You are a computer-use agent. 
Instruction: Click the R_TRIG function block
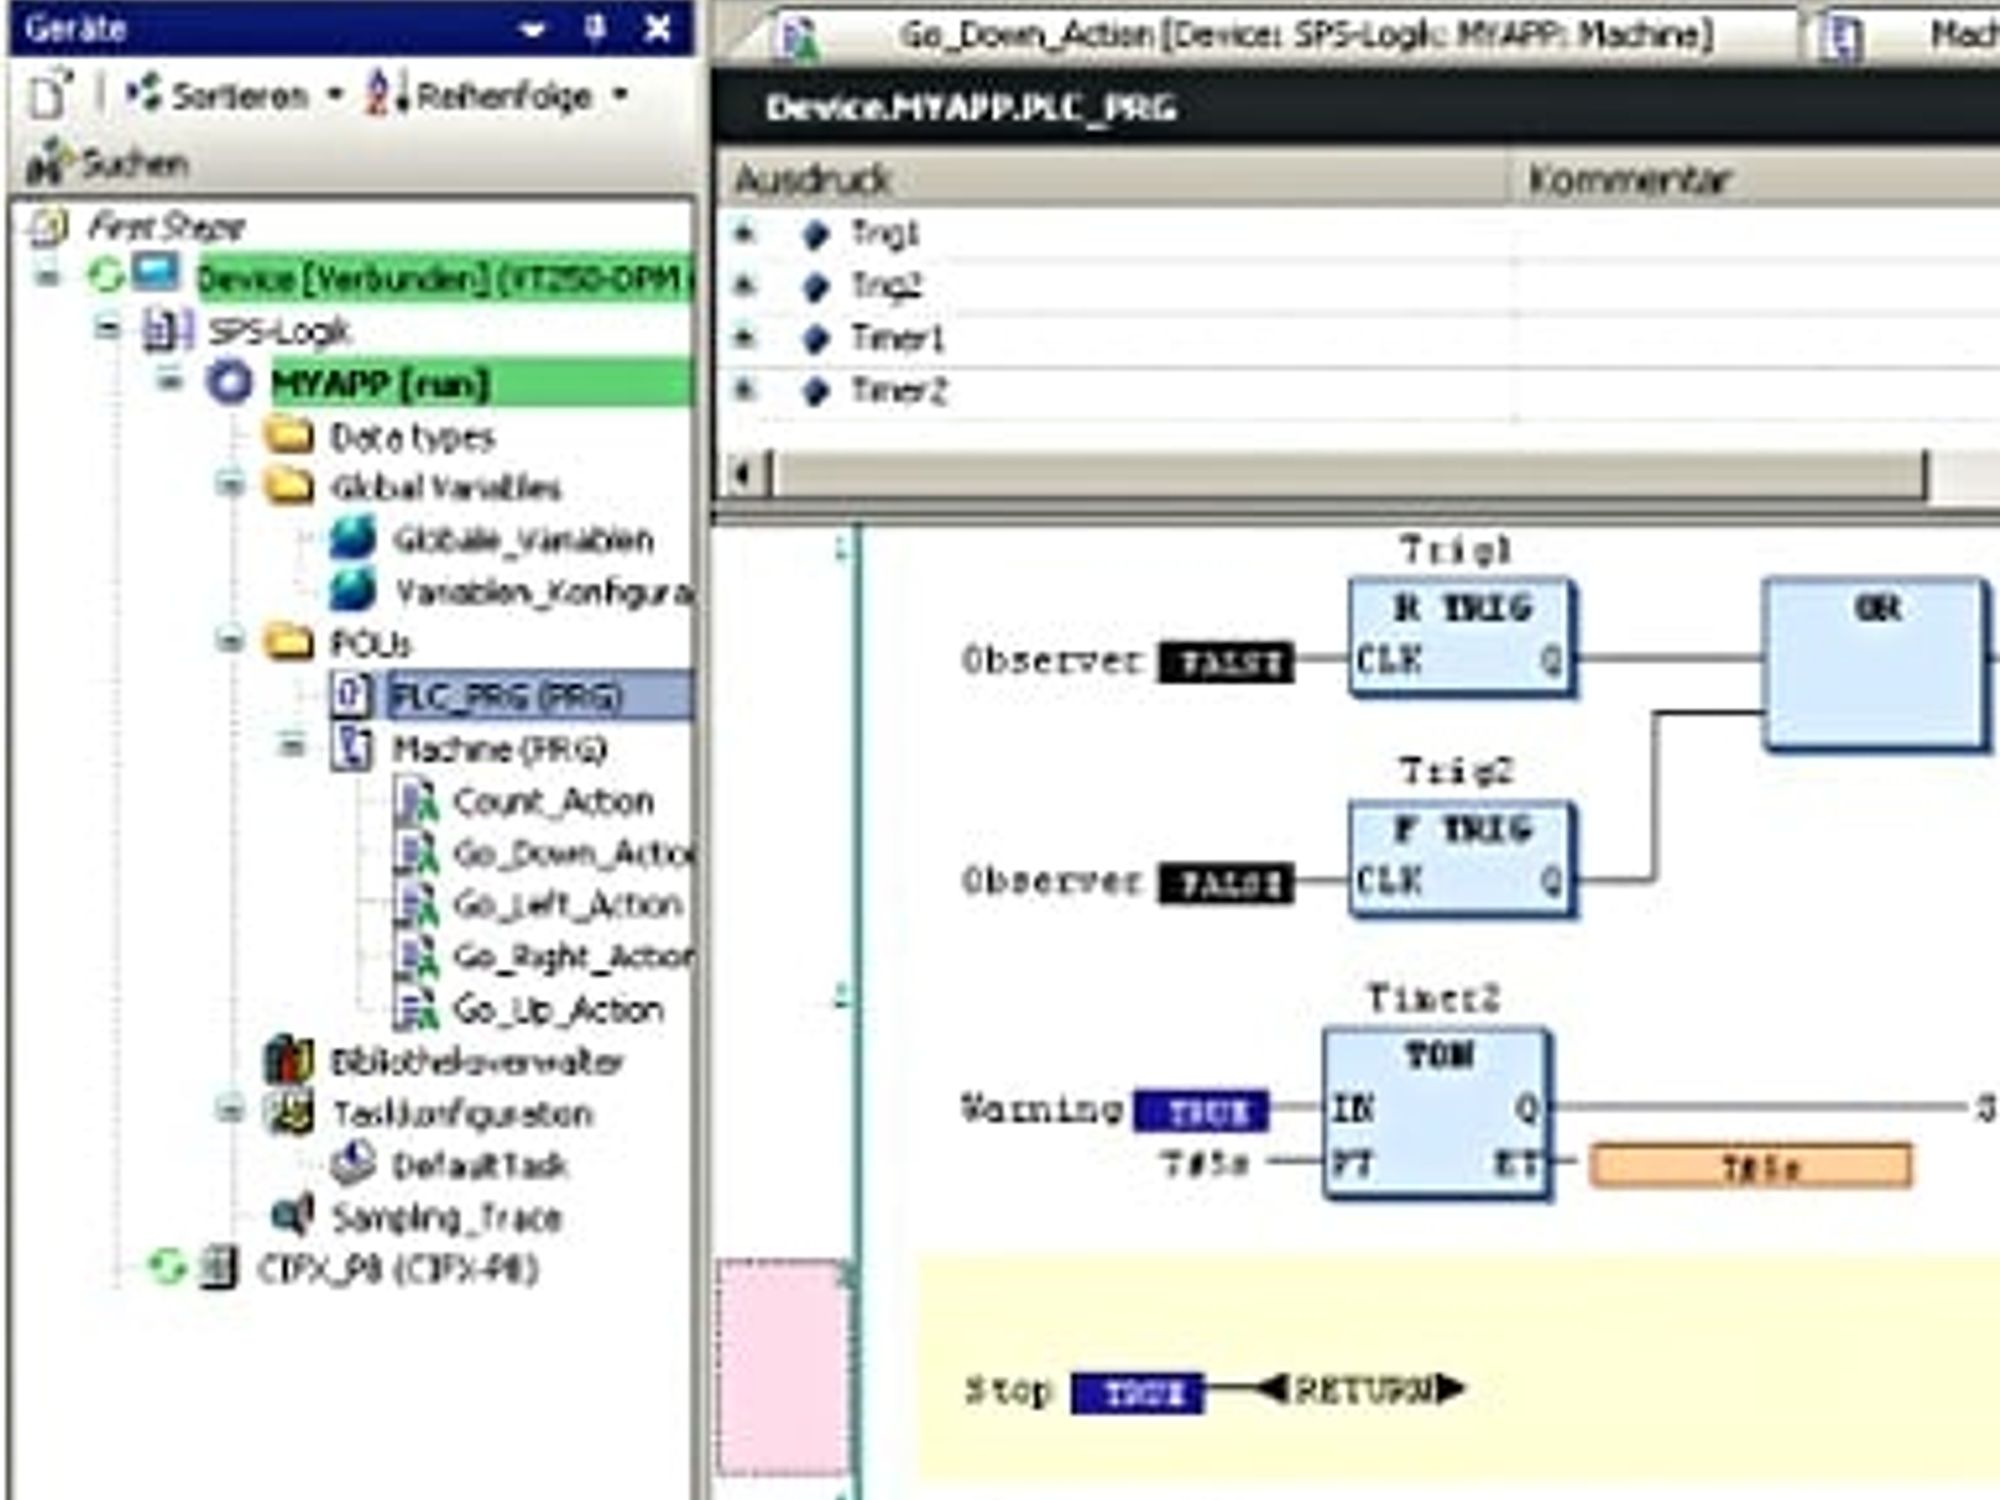point(1461,637)
